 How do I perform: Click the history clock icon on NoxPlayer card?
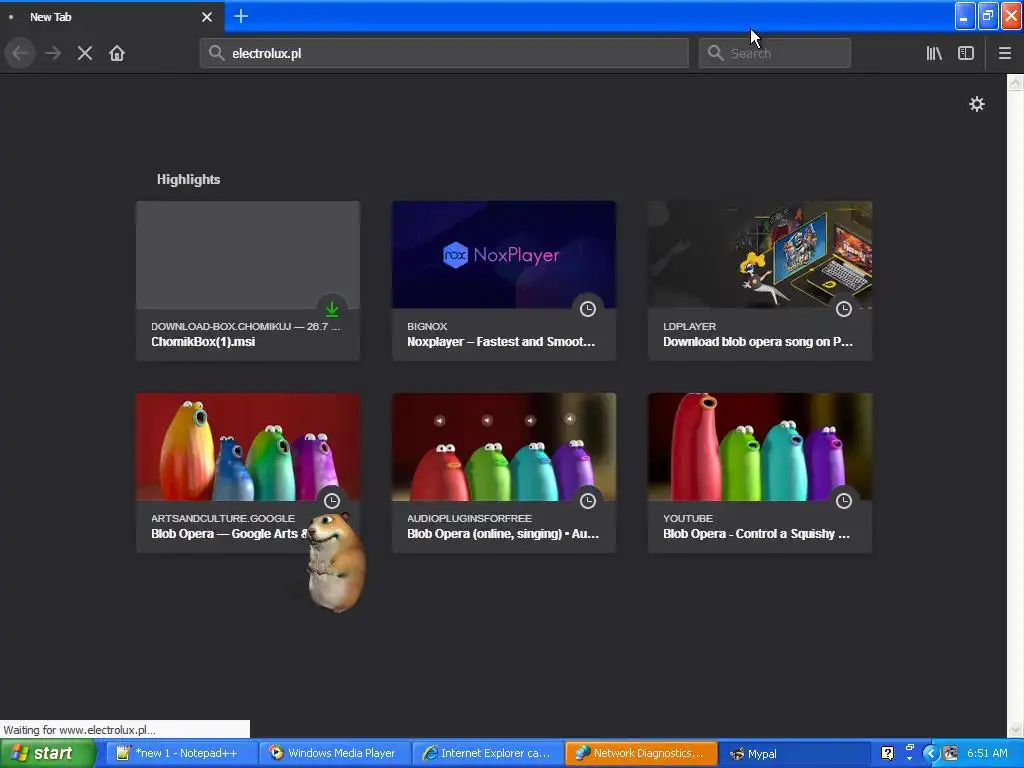(x=588, y=308)
